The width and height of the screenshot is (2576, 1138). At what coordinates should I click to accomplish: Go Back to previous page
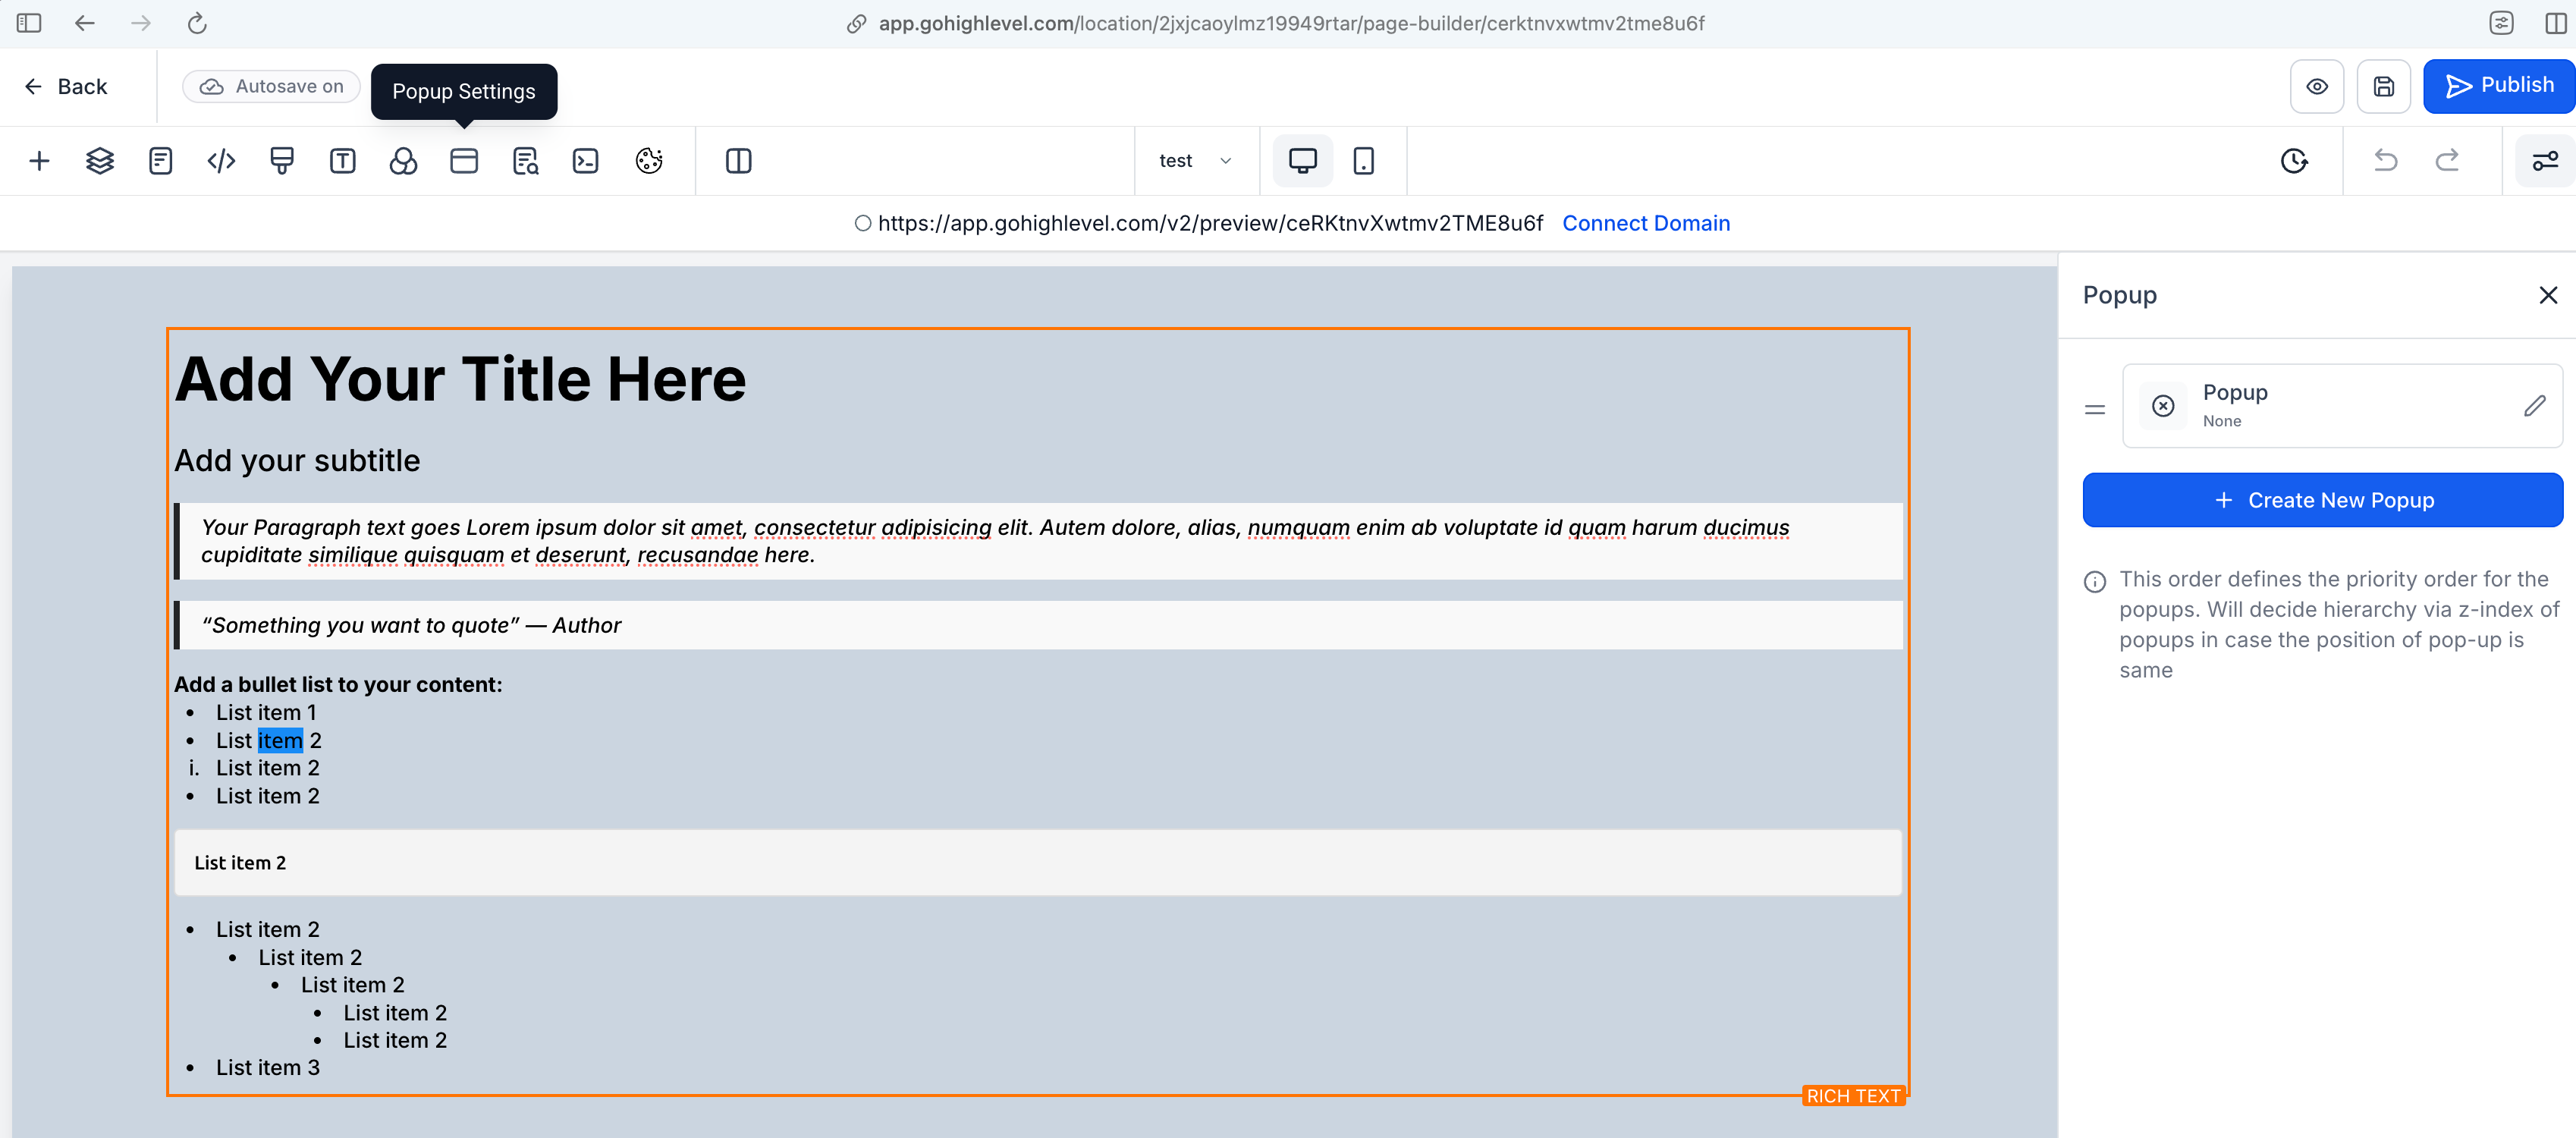pyautogui.click(x=66, y=87)
